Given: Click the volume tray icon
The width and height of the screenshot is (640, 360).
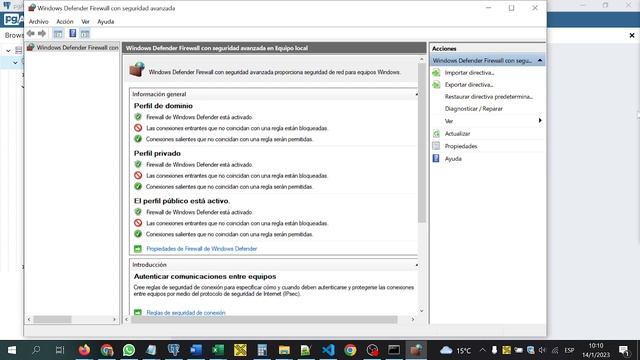Looking at the screenshot, I should 542,350.
